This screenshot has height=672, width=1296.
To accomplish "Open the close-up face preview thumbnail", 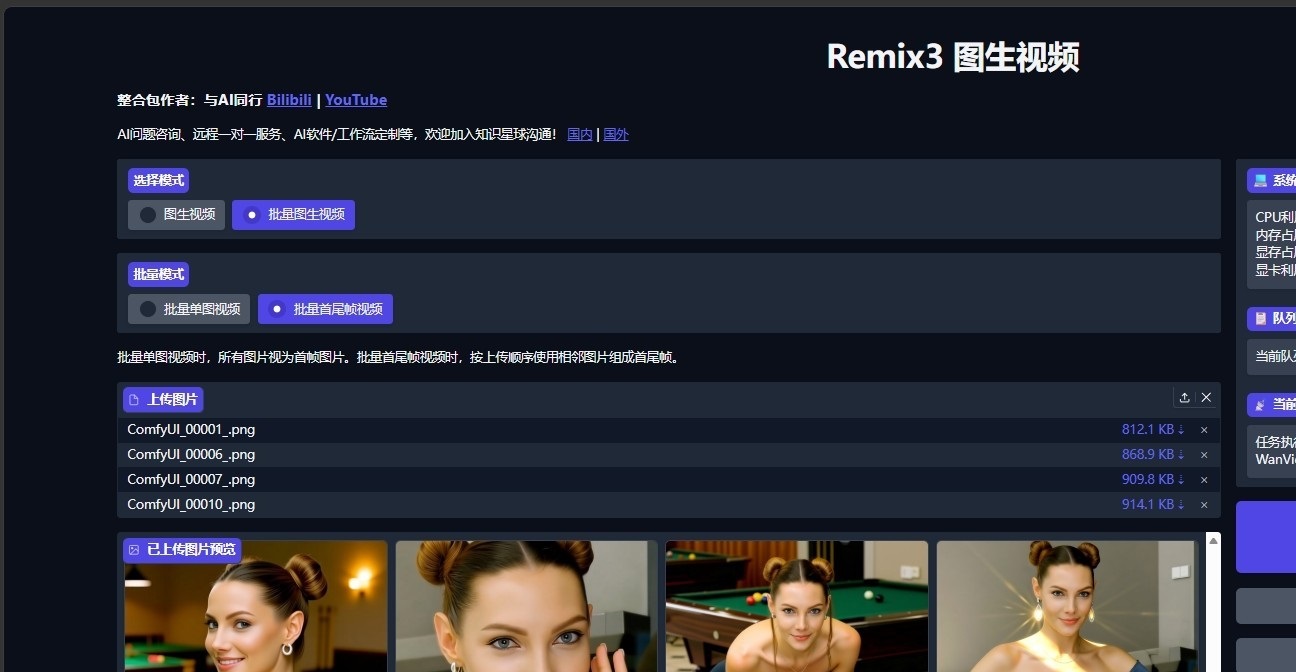I will [x=527, y=606].
